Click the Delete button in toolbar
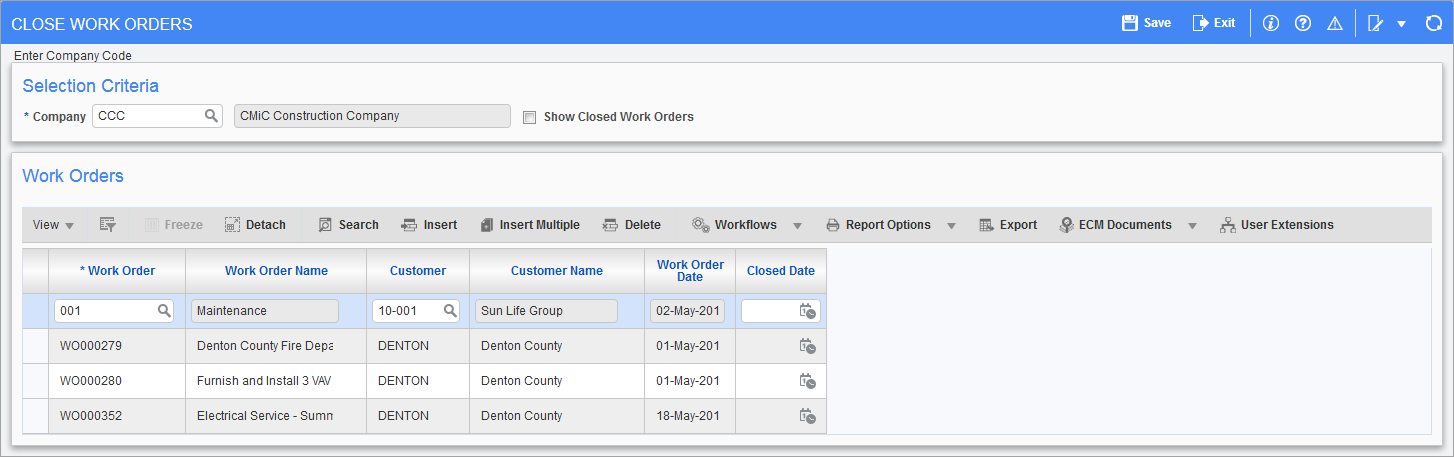 pyautogui.click(x=632, y=225)
